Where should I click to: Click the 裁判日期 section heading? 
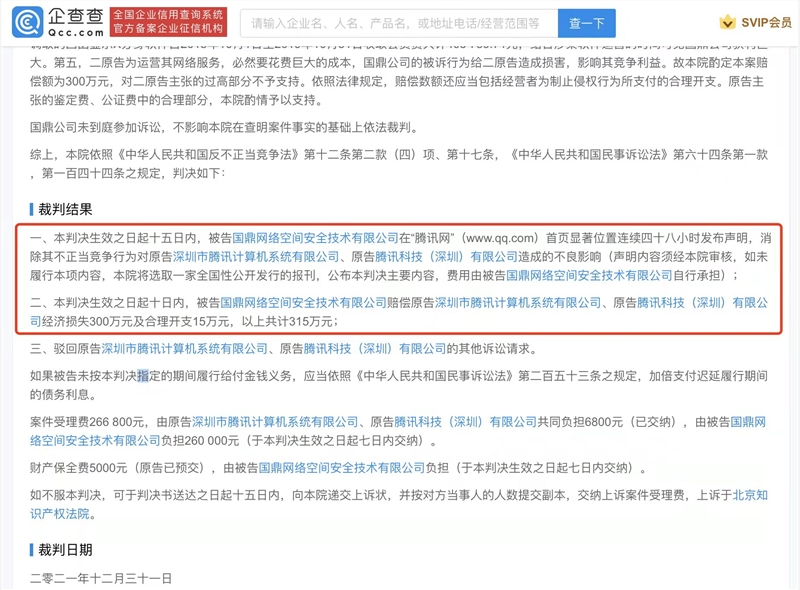pyautogui.click(x=66, y=549)
